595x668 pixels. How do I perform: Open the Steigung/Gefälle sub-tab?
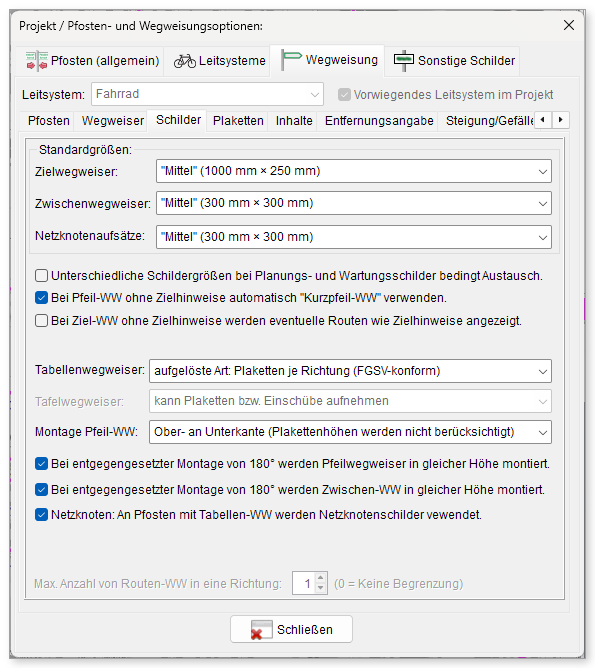coord(489,121)
